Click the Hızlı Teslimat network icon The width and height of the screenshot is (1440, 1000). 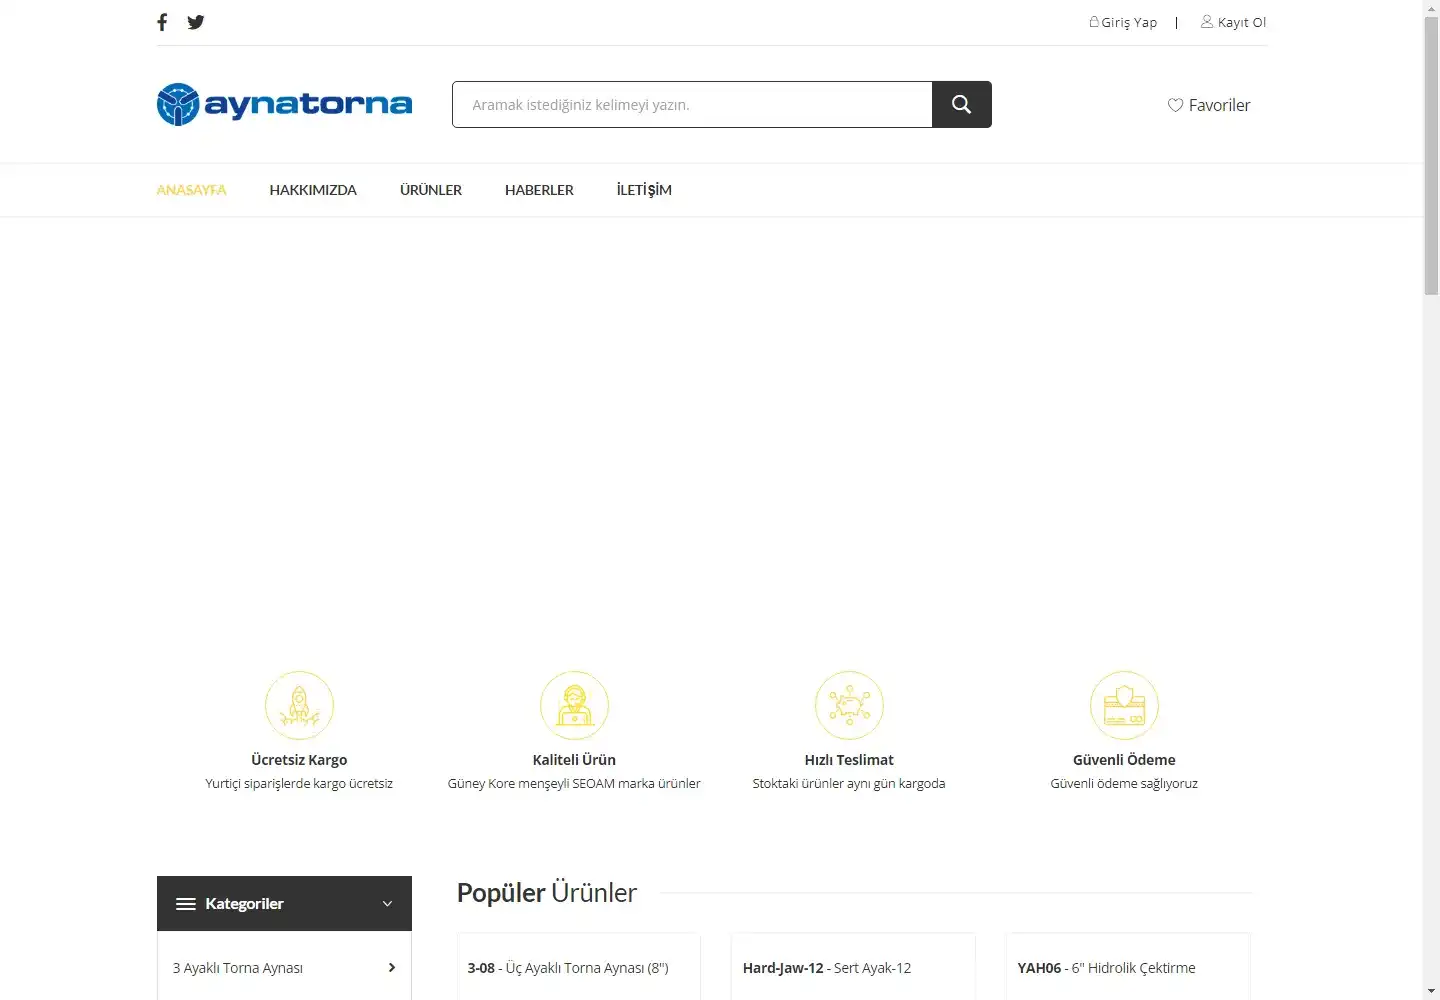[x=849, y=705]
